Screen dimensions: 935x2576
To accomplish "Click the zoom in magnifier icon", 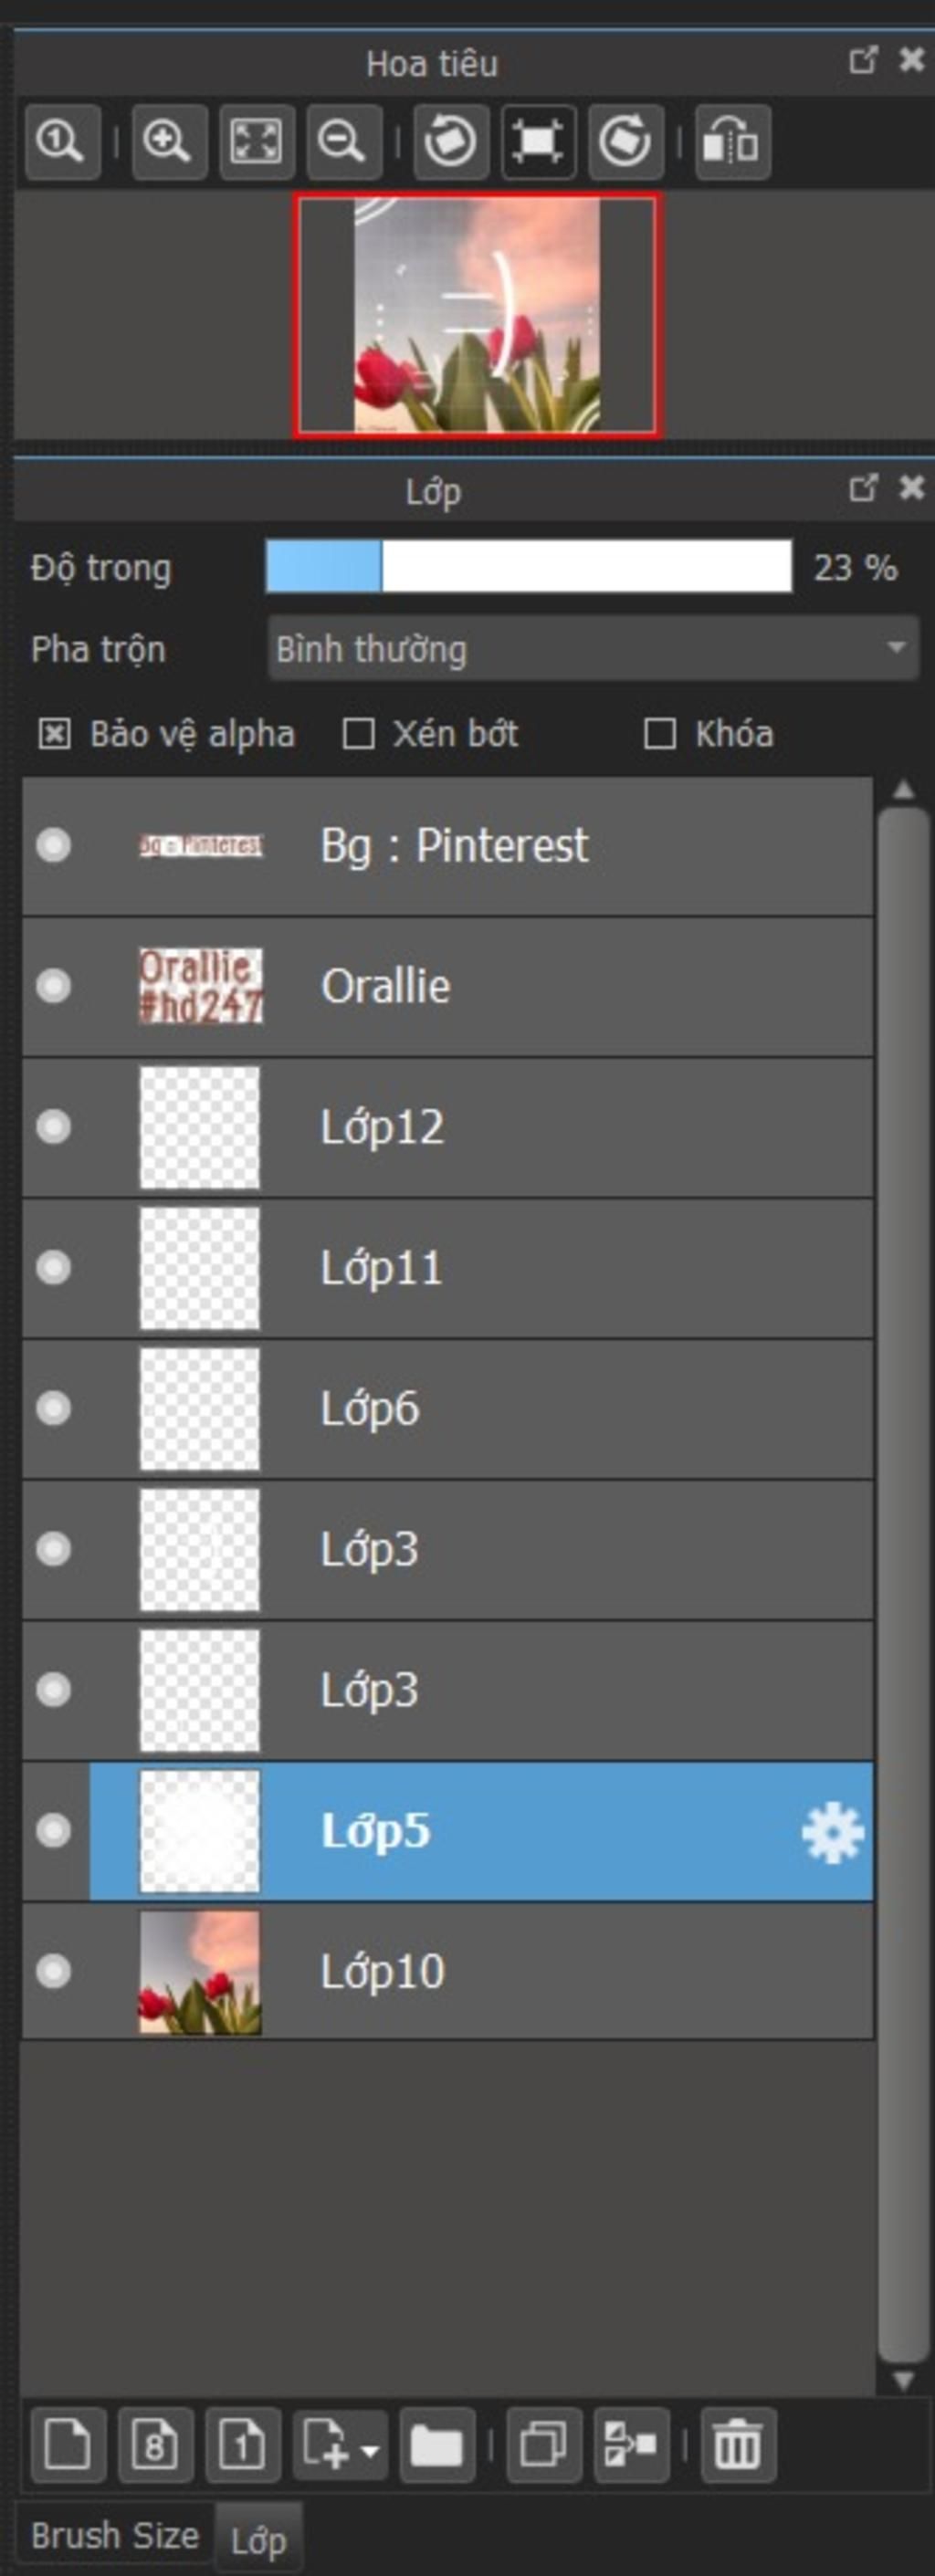I will (x=168, y=141).
